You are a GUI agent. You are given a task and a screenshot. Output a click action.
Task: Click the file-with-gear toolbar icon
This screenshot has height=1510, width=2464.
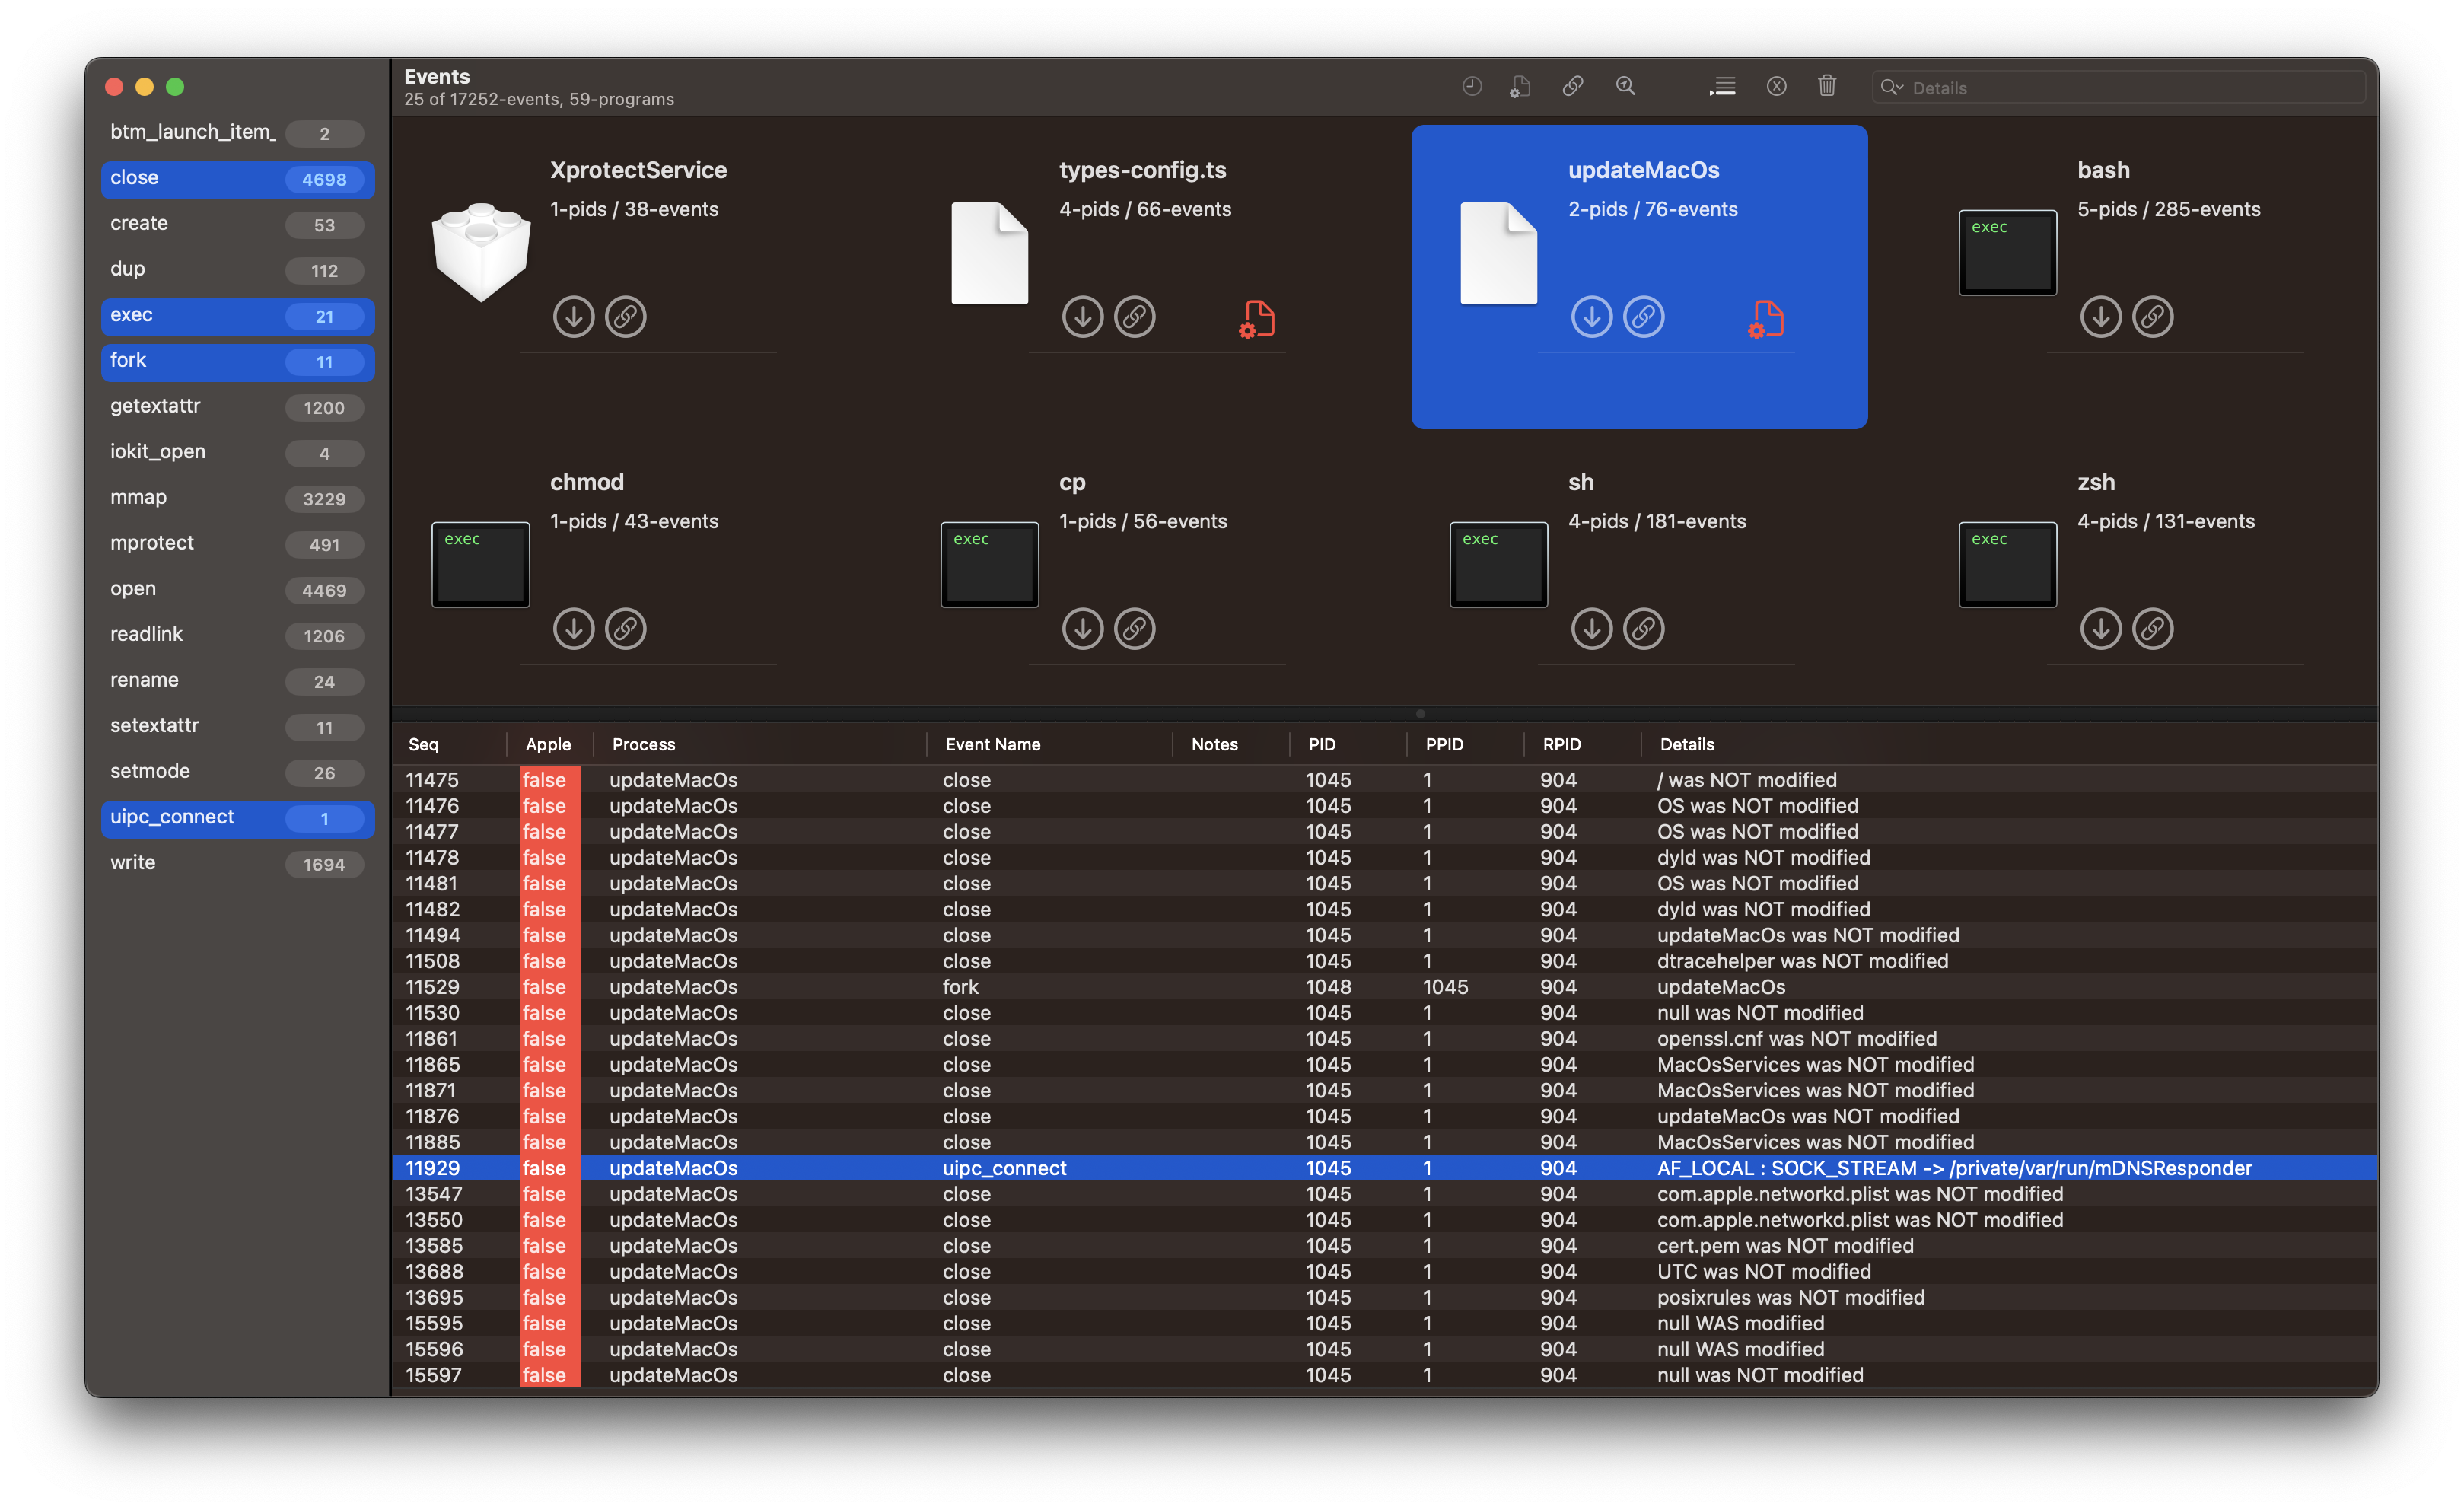pyautogui.click(x=1520, y=86)
